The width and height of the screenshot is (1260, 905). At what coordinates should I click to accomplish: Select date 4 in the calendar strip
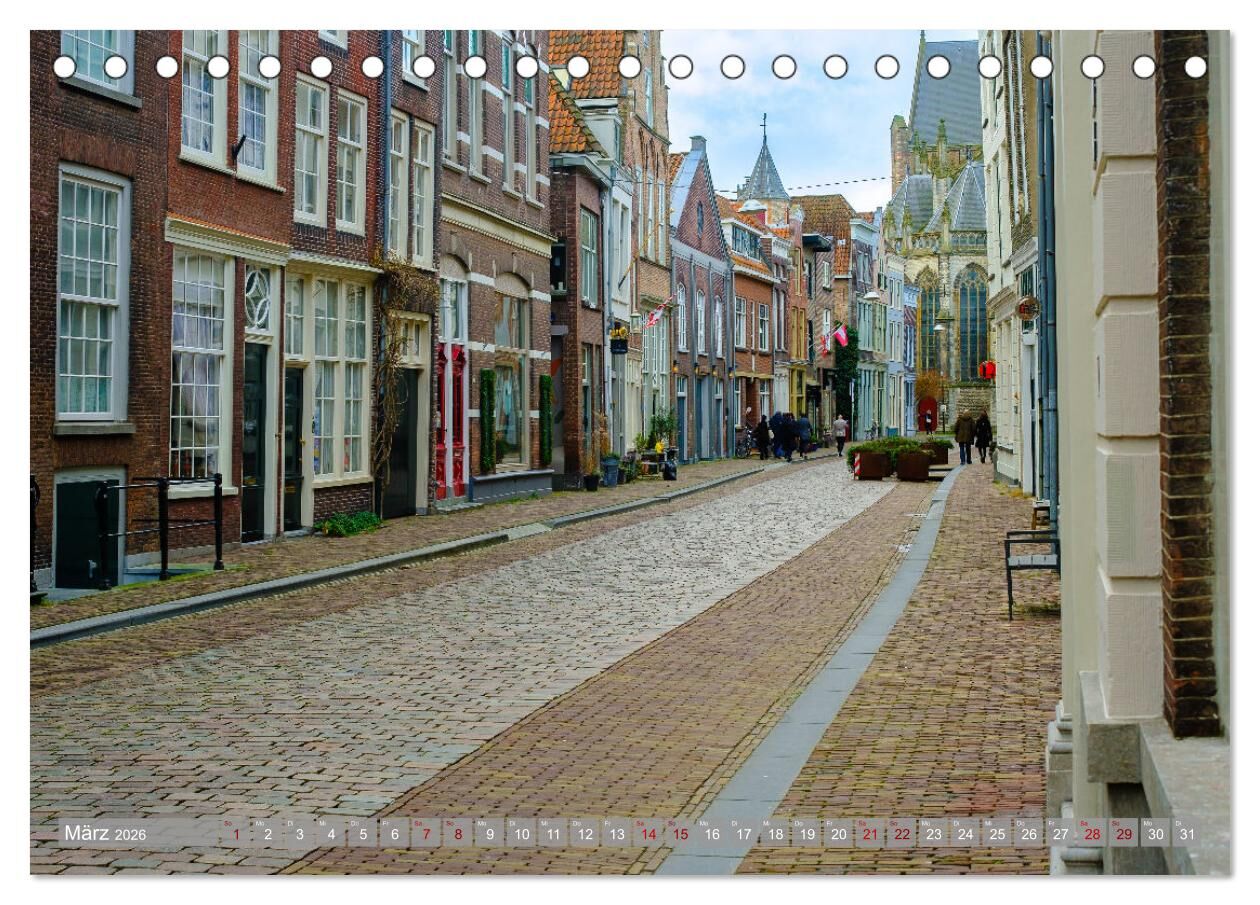point(330,833)
